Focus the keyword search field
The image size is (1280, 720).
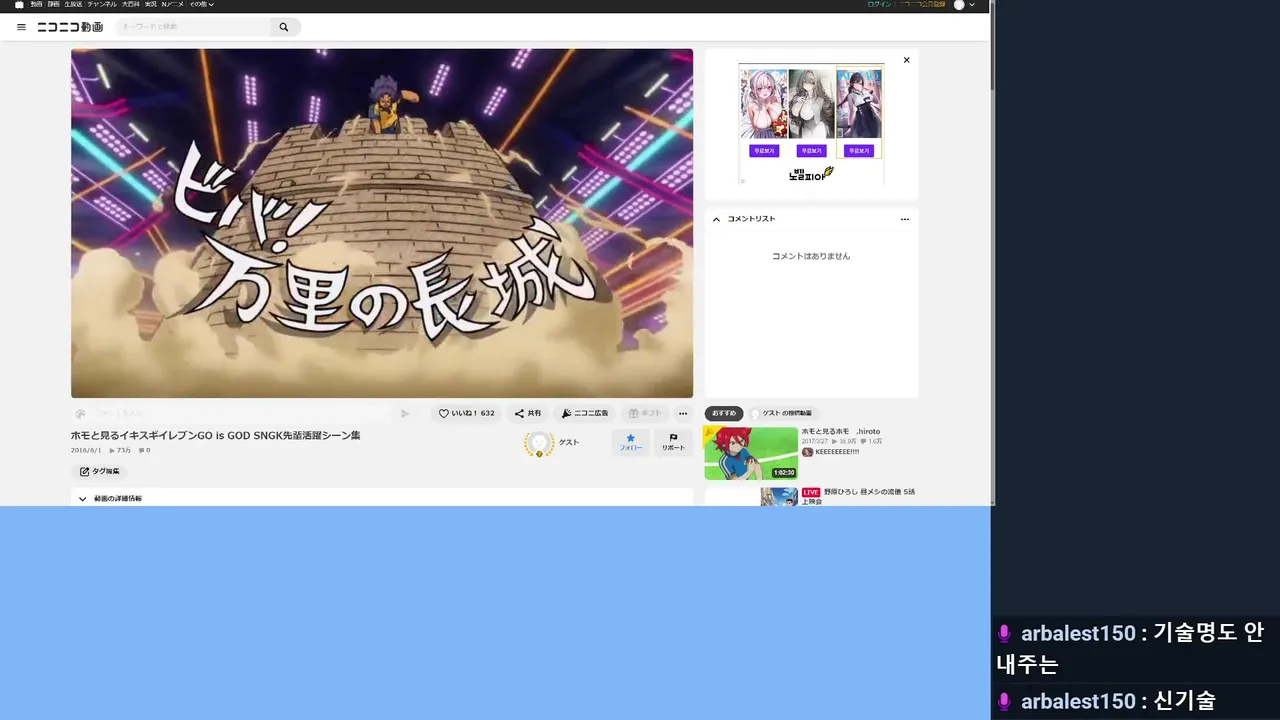pyautogui.click(x=195, y=27)
